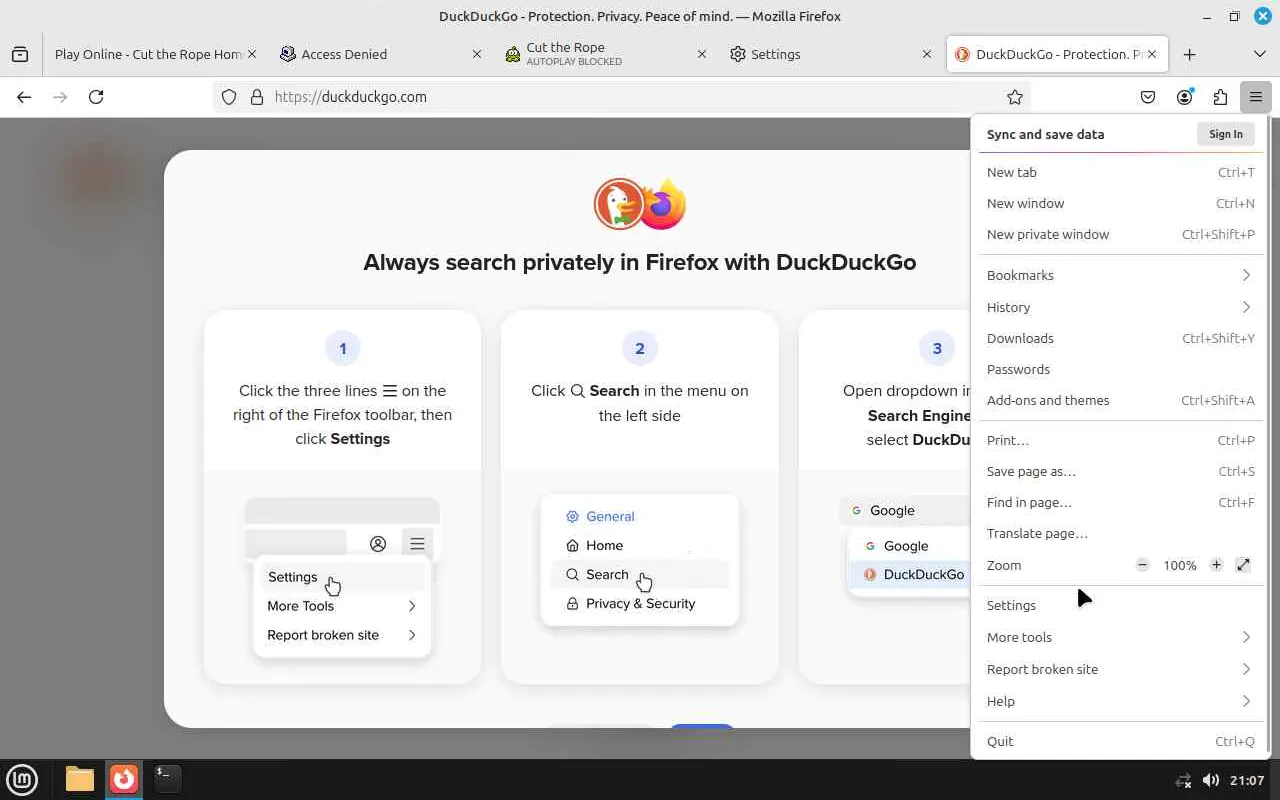Image resolution: width=1280 pixels, height=800 pixels.
Task: Click the Sign In button
Action: 1225,134
